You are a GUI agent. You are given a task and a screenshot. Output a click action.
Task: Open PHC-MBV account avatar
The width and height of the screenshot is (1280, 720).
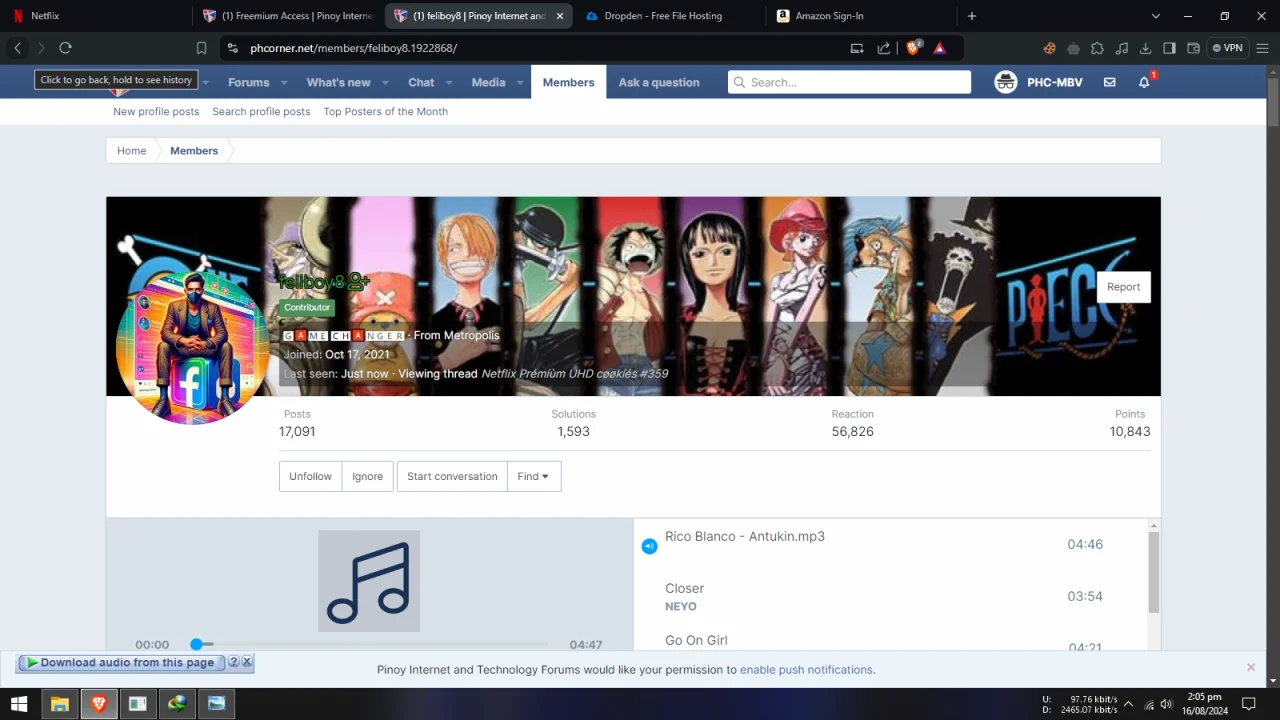tap(1006, 82)
